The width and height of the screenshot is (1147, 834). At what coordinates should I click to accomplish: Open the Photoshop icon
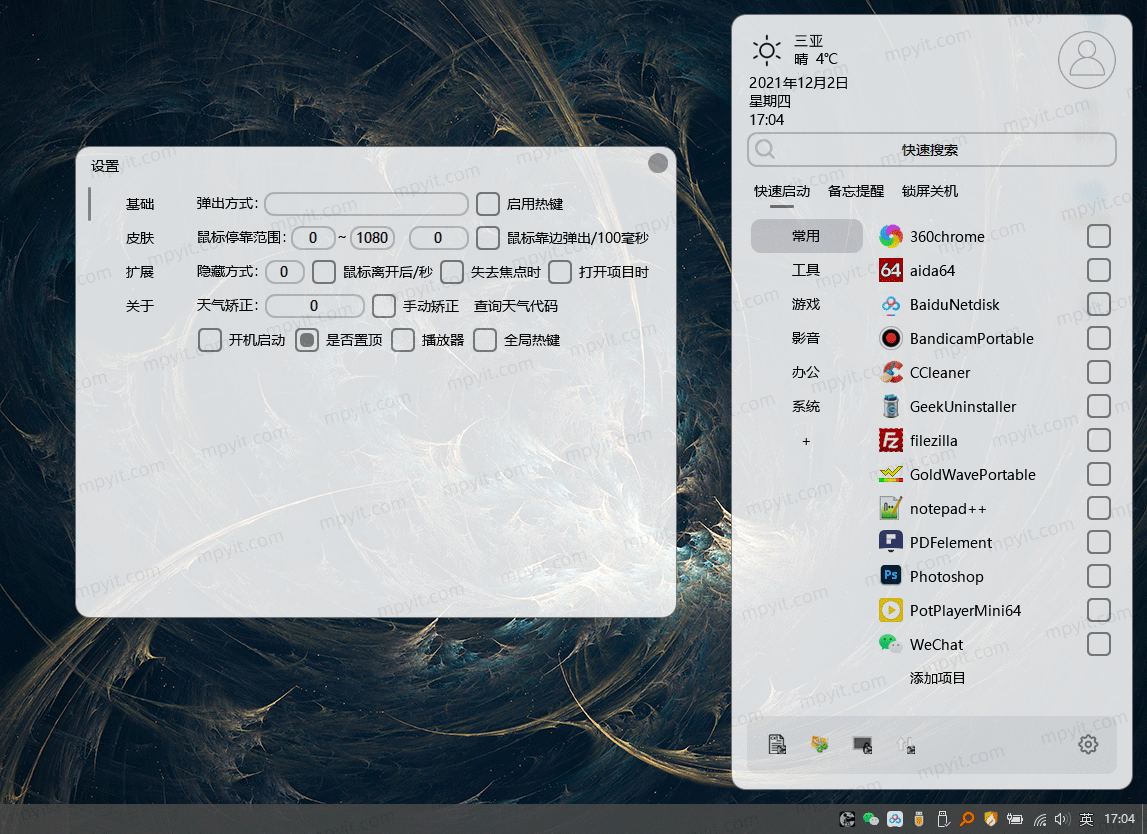[890, 576]
